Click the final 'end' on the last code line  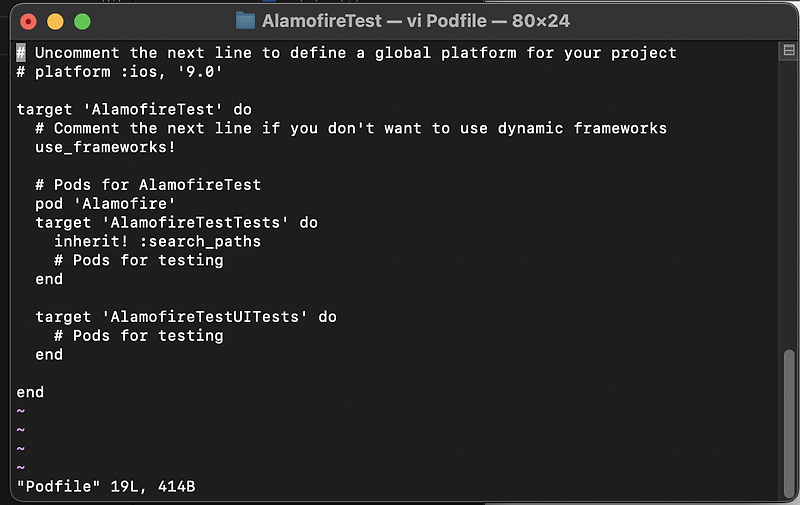[30, 392]
